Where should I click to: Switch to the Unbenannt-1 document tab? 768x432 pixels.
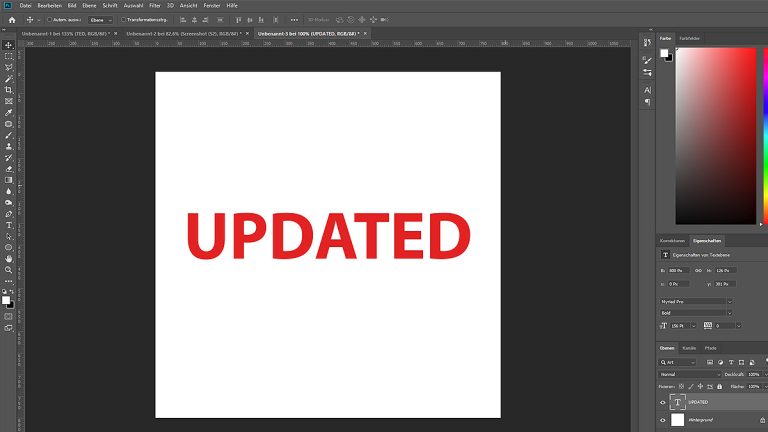point(66,34)
